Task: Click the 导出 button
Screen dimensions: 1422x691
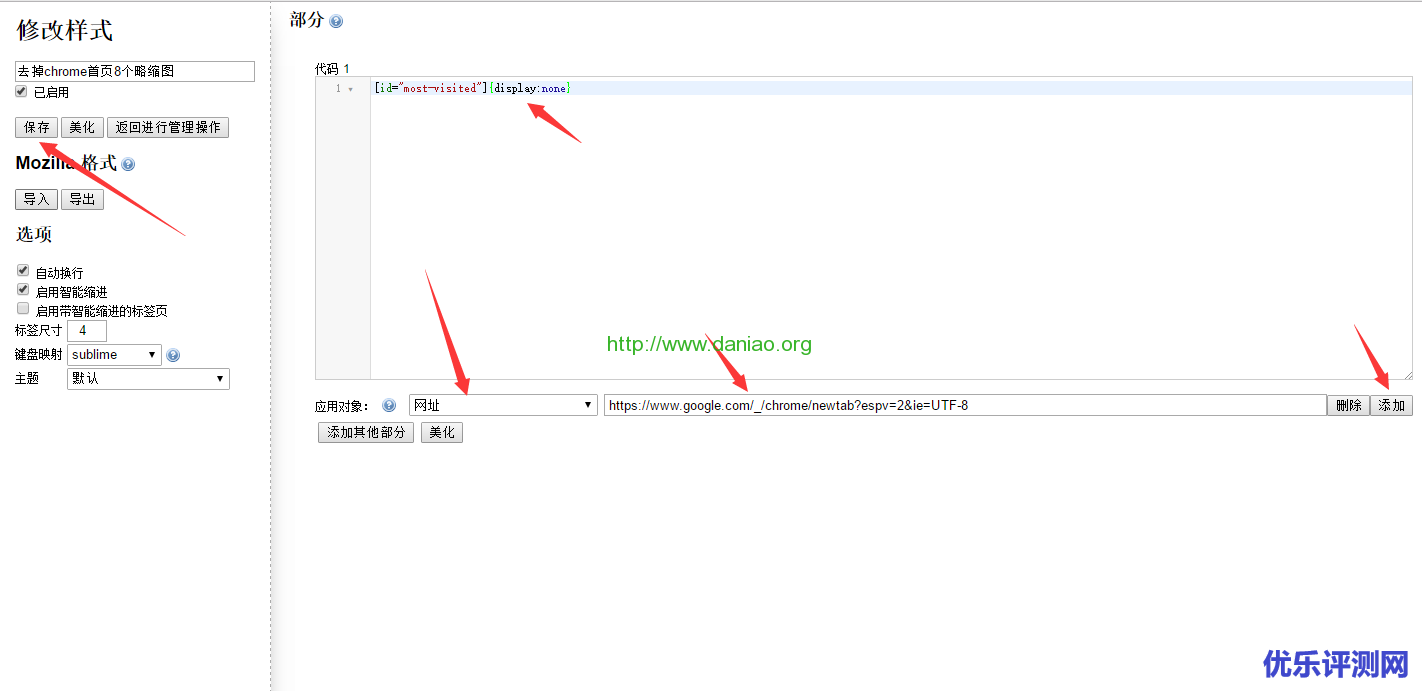Action: [x=82, y=199]
